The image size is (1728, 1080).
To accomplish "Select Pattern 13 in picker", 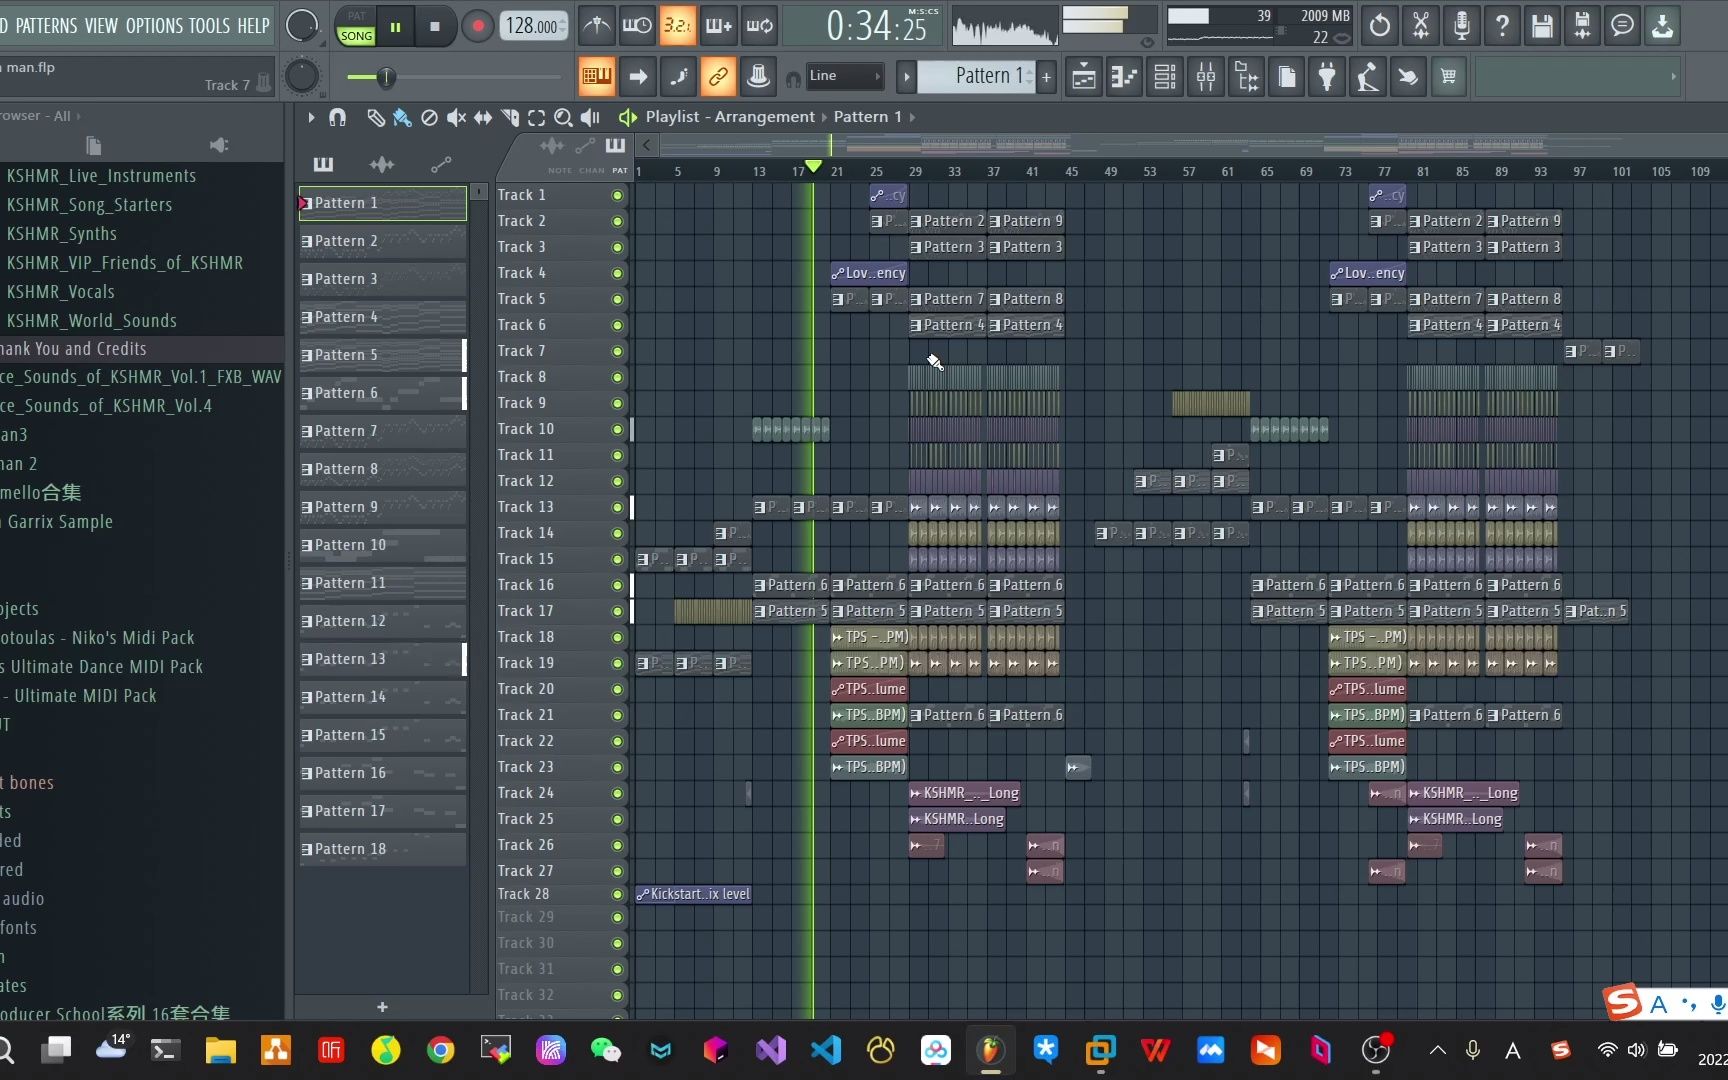I will (x=383, y=659).
